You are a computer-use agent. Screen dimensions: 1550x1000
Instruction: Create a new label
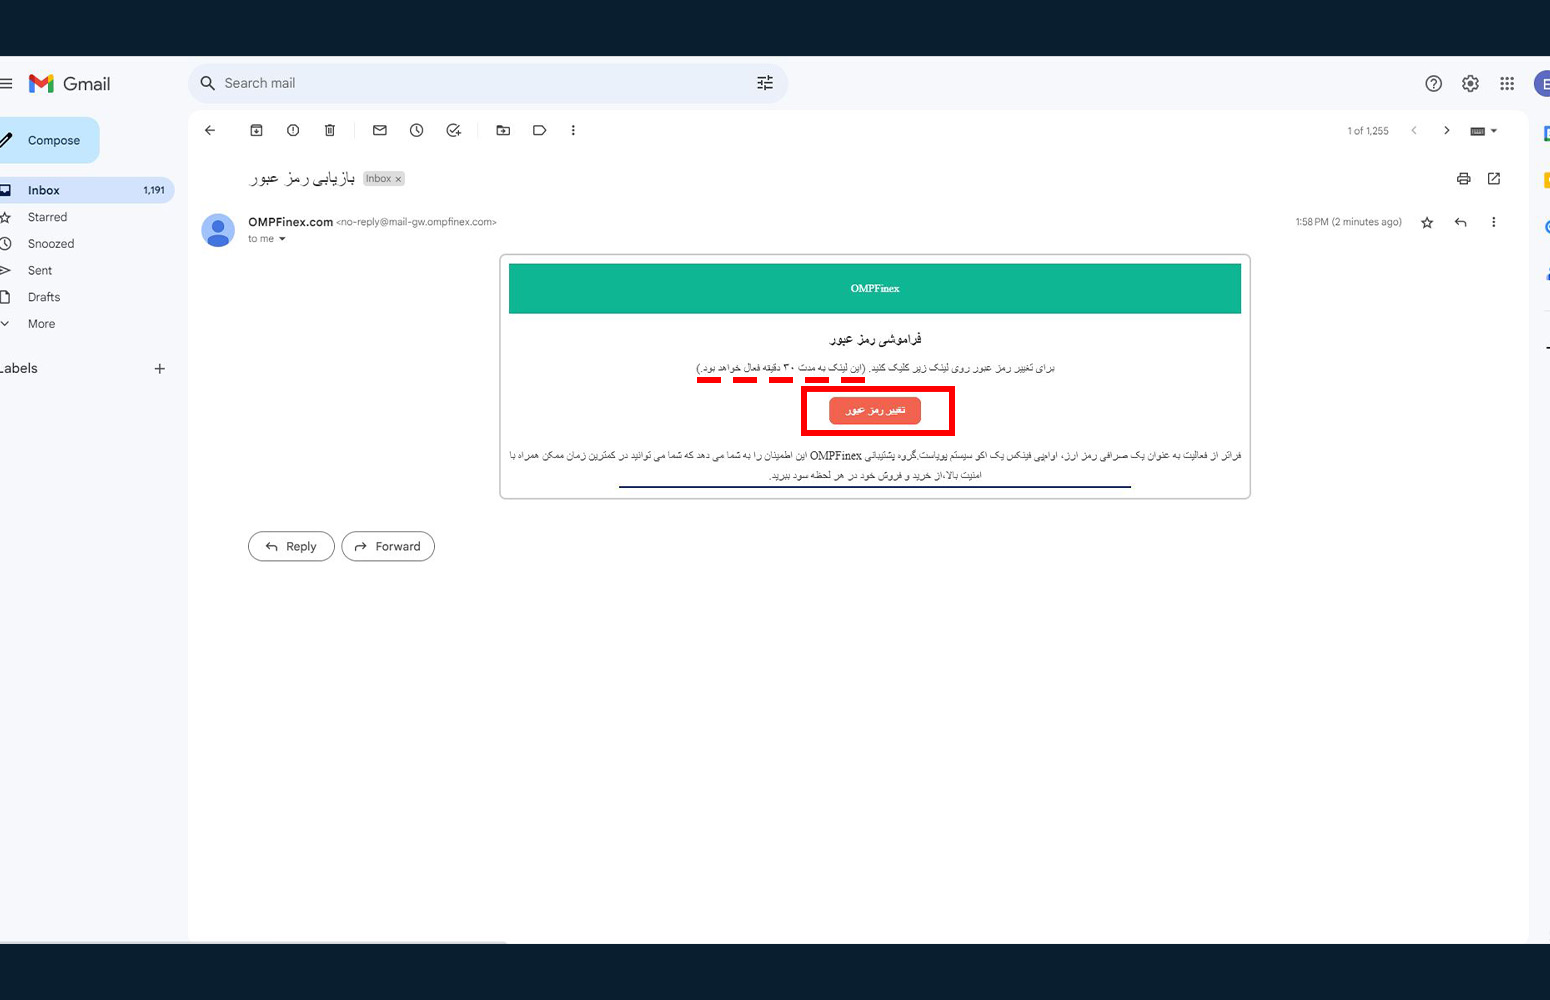point(159,369)
